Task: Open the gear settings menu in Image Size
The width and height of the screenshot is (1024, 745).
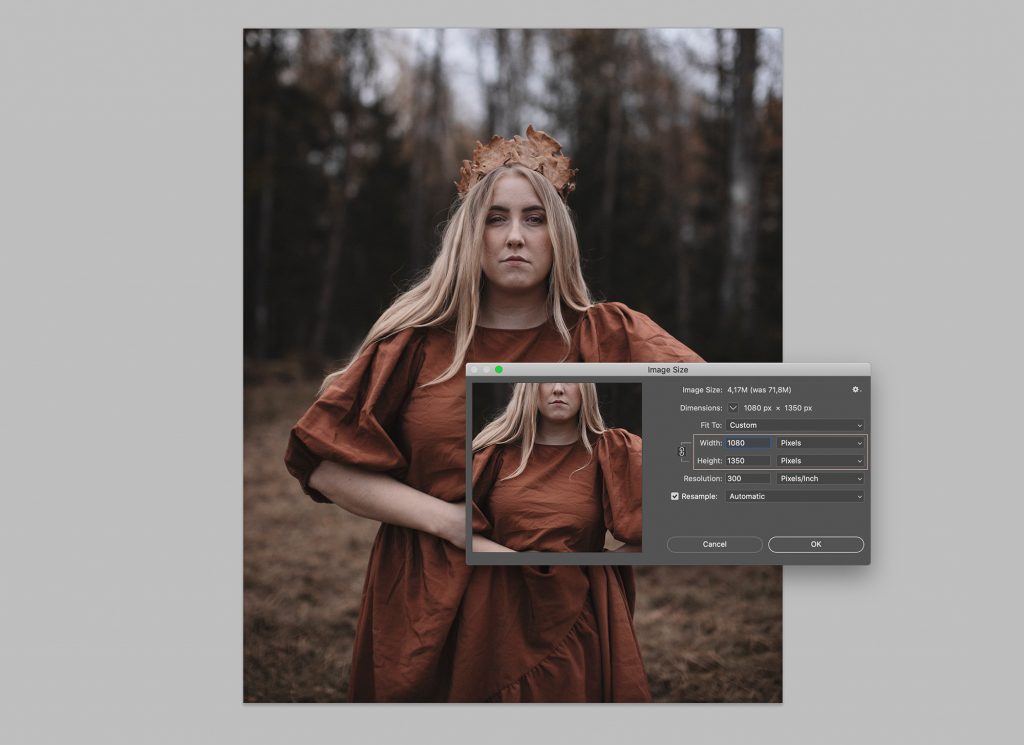Action: 856,390
